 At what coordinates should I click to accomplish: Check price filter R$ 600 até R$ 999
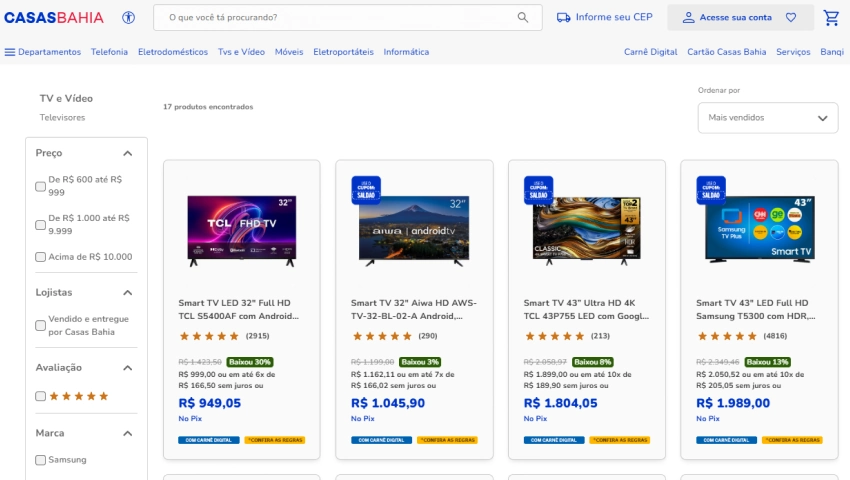click(40, 187)
